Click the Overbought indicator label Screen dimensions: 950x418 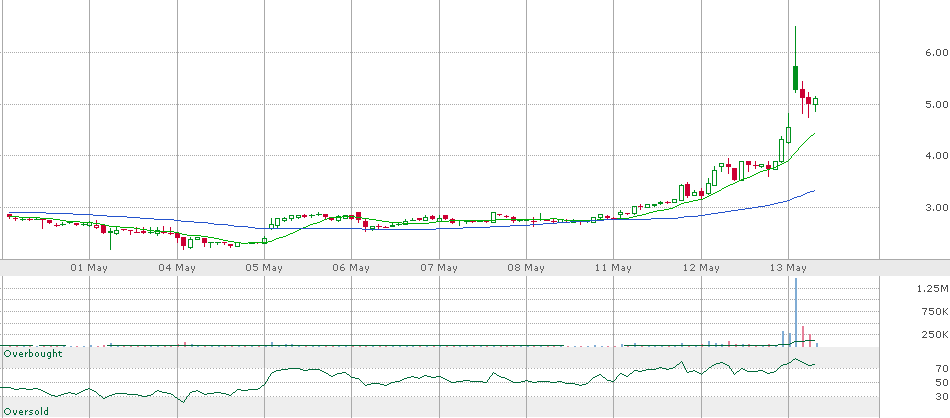click(x=33, y=353)
